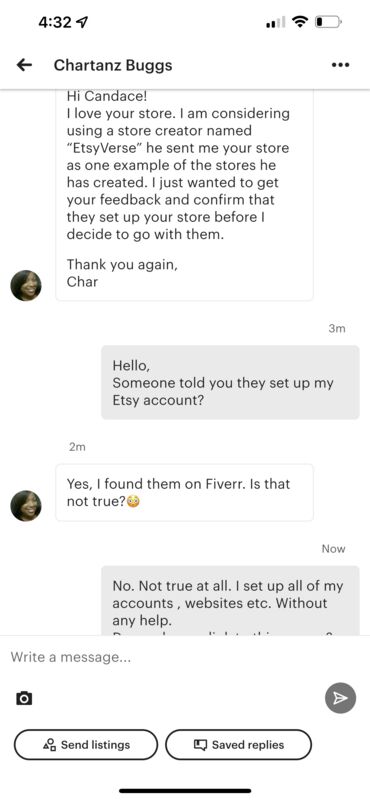Open the three-dot more options menu
This screenshot has width=370, height=800.
tap(340, 65)
